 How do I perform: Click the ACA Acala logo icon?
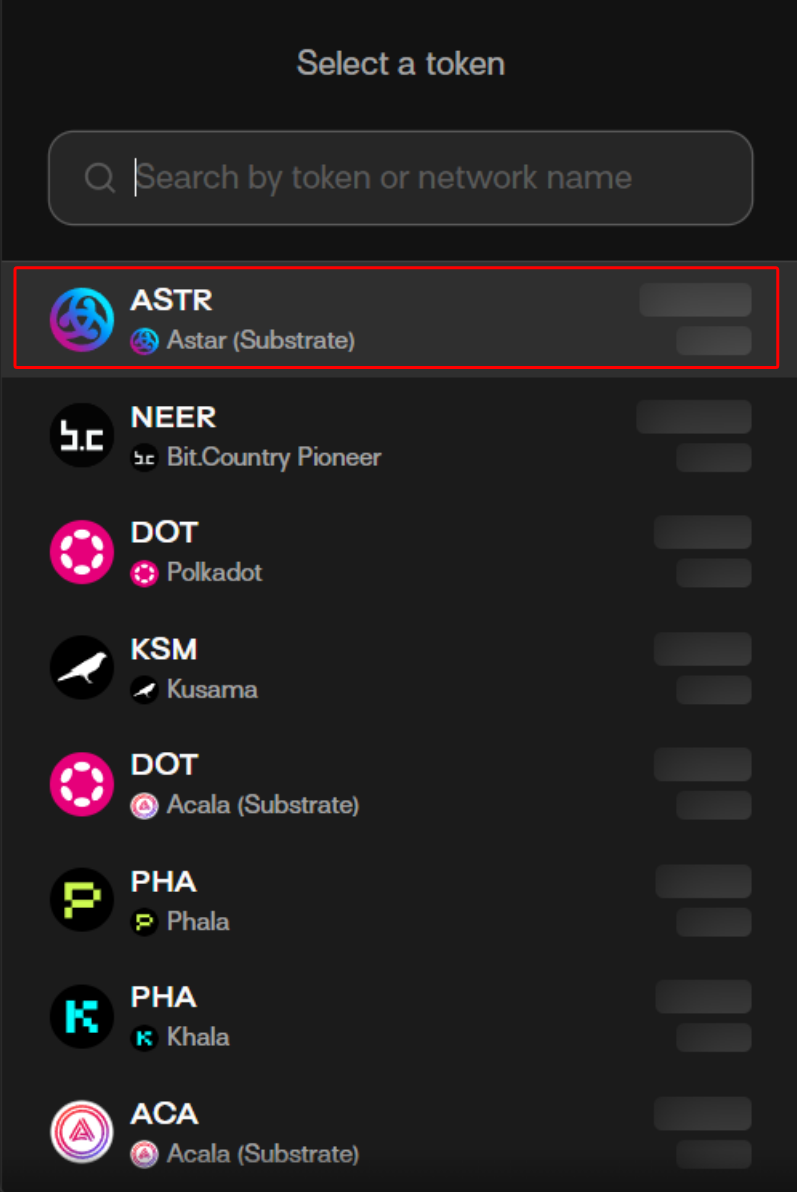82,1132
